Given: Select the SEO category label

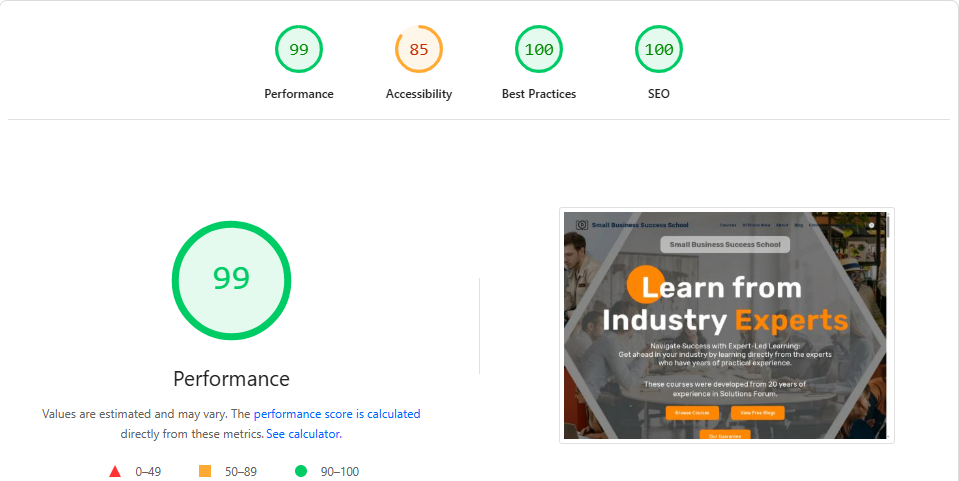Looking at the screenshot, I should point(659,94).
